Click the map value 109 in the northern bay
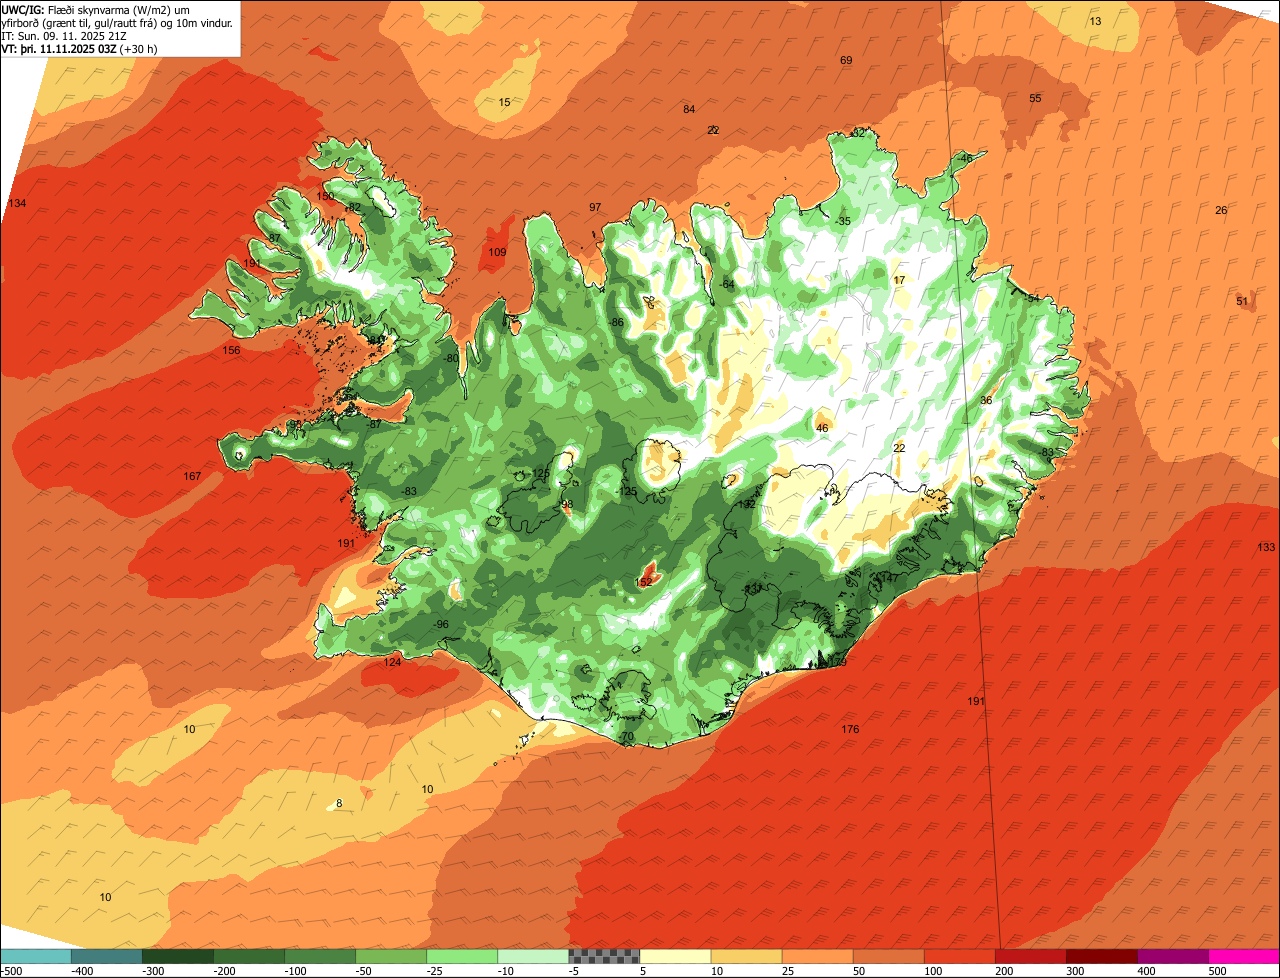The width and height of the screenshot is (1280, 978). click(x=497, y=252)
